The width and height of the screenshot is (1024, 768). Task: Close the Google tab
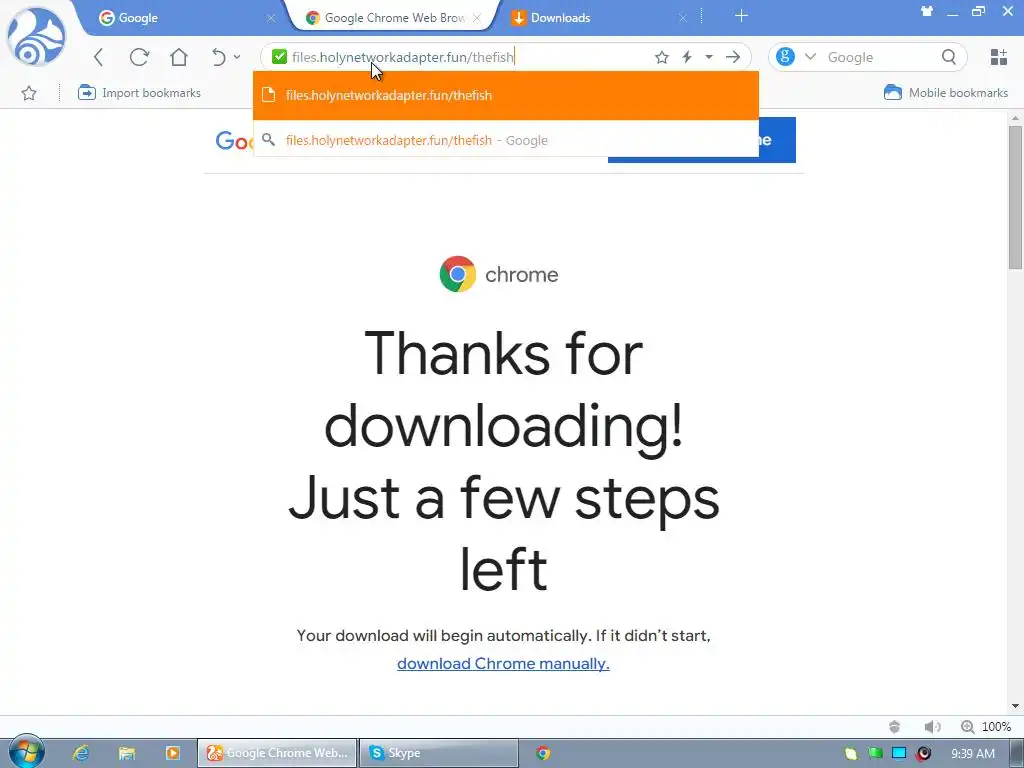pos(270,18)
